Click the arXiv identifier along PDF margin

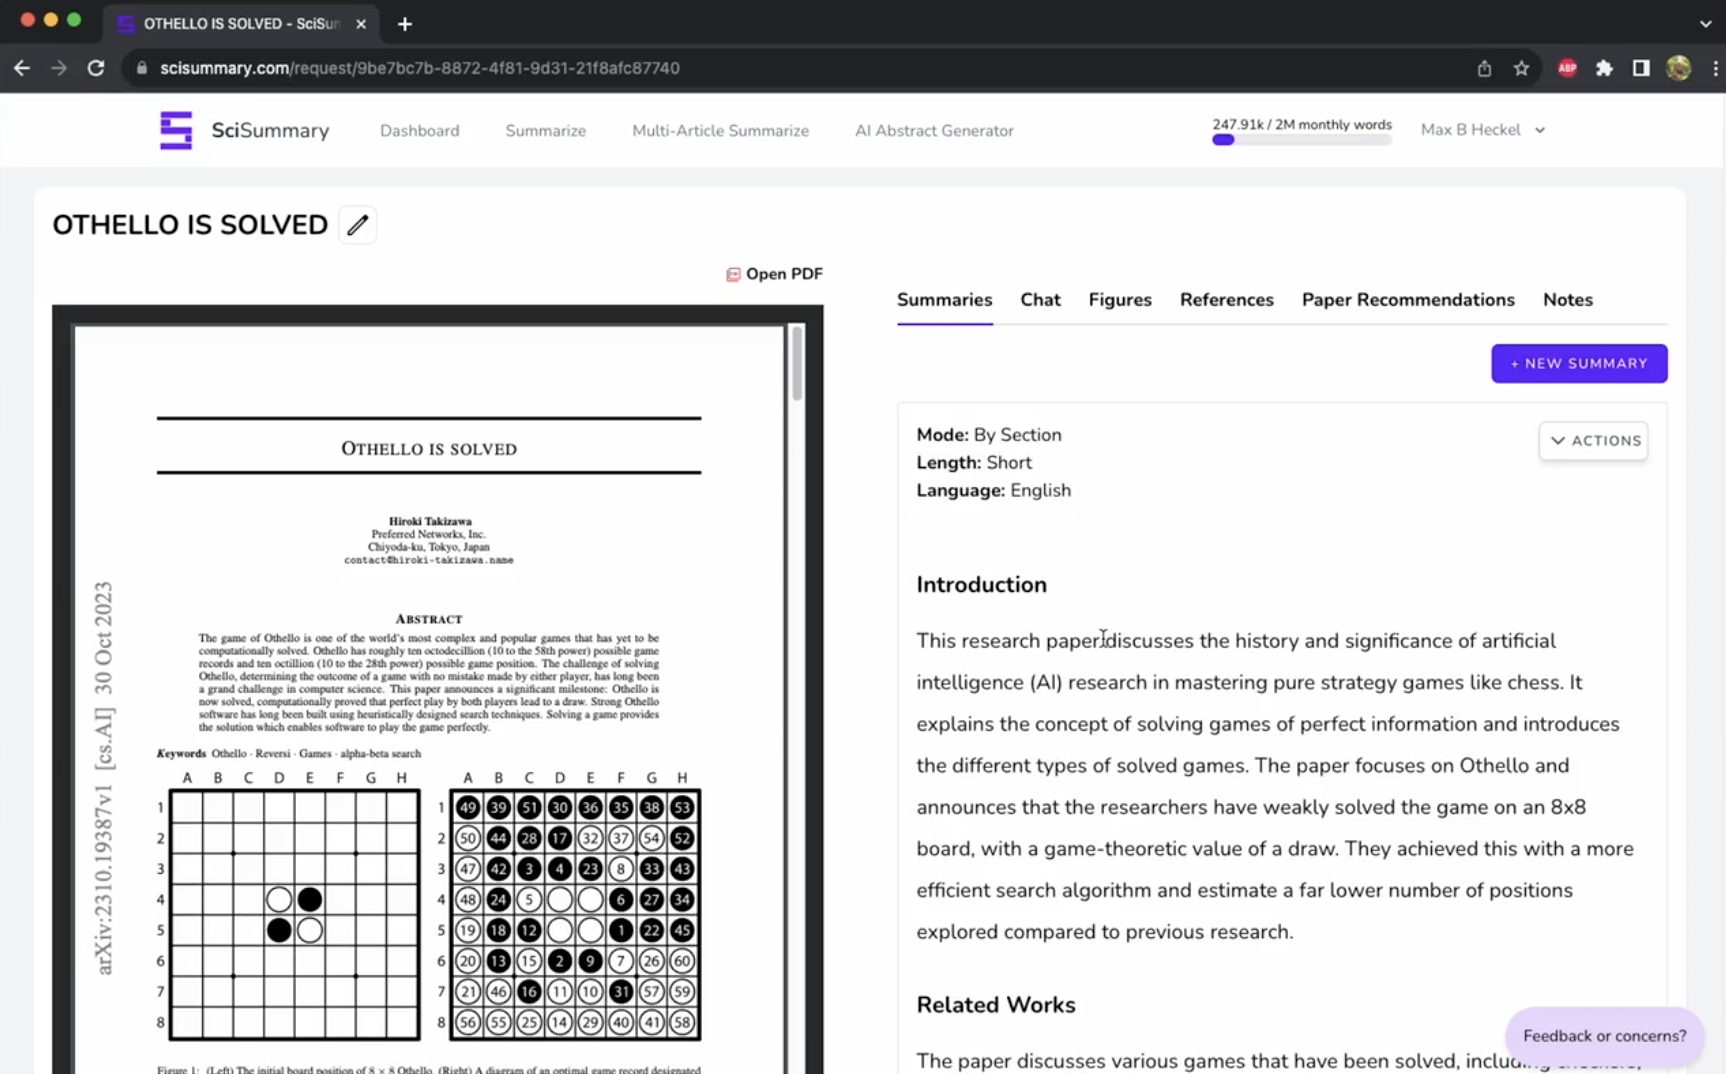pyautogui.click(x=104, y=779)
